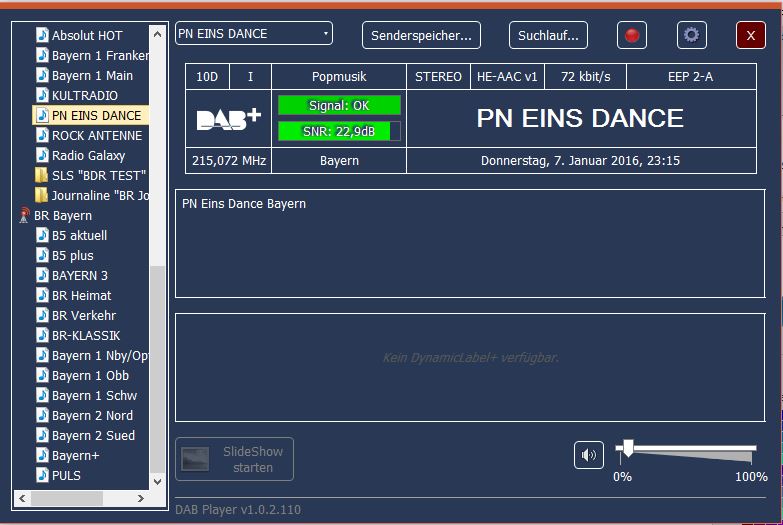Click the SLS "BDR TEST" folder icon

[41, 176]
